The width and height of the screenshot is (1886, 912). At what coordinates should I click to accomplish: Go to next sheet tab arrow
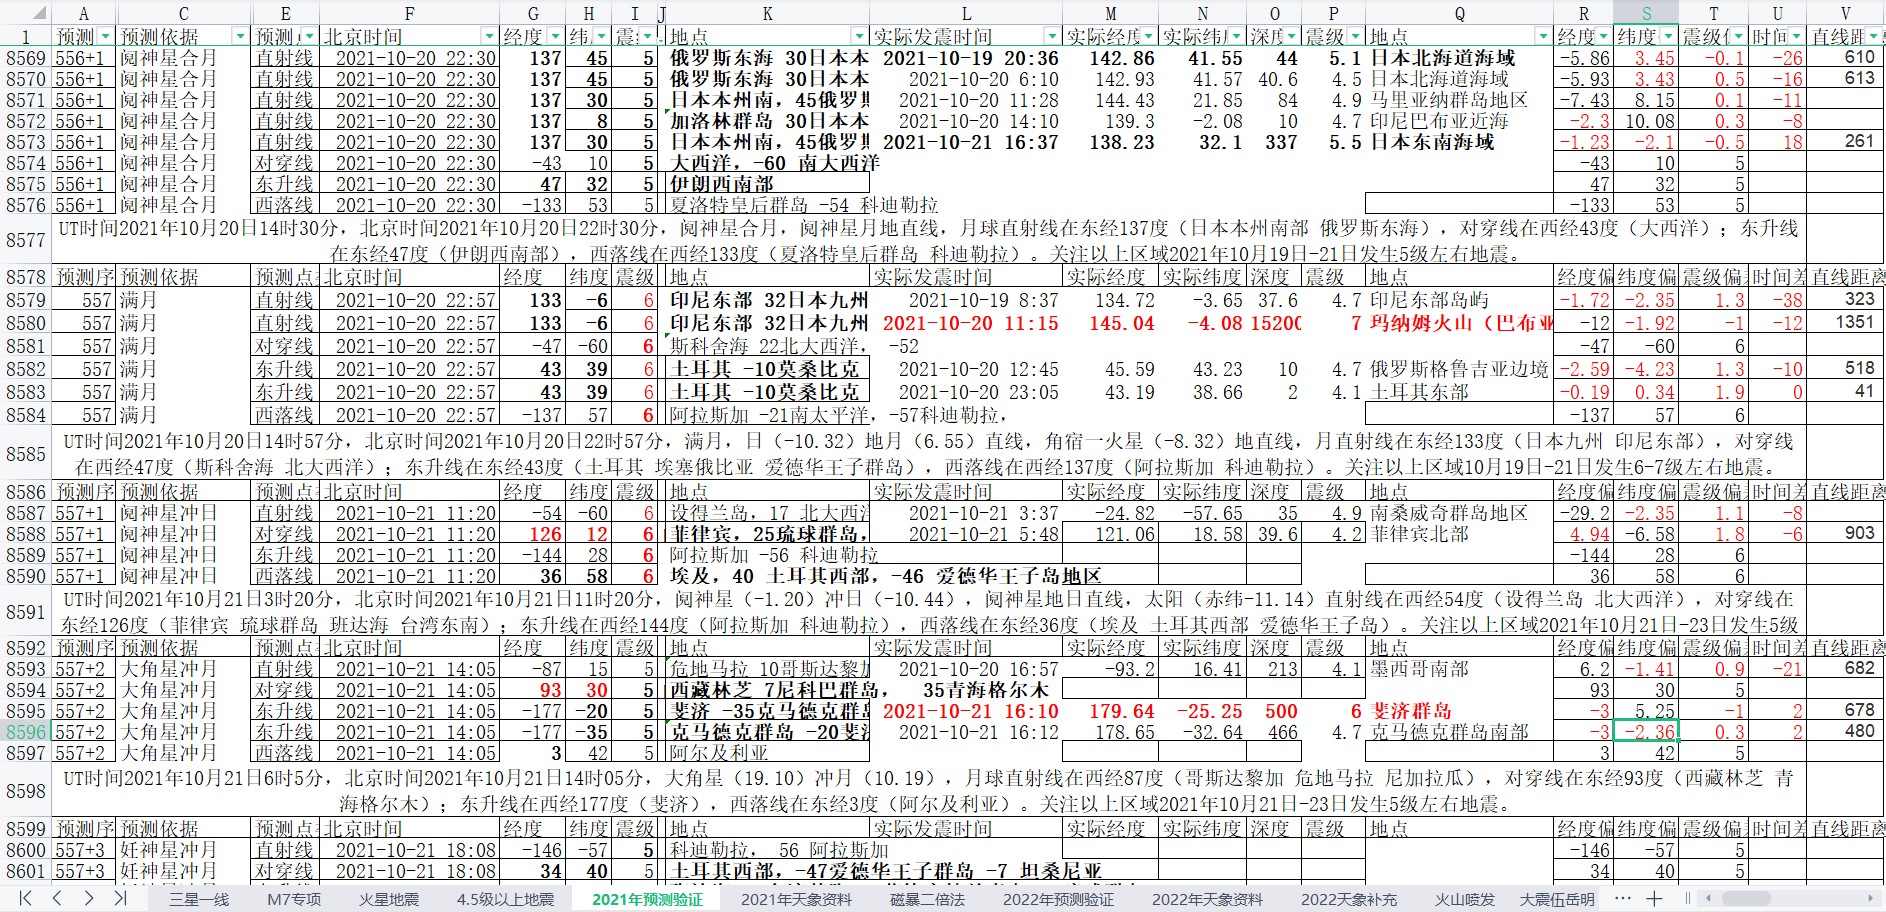(89, 898)
